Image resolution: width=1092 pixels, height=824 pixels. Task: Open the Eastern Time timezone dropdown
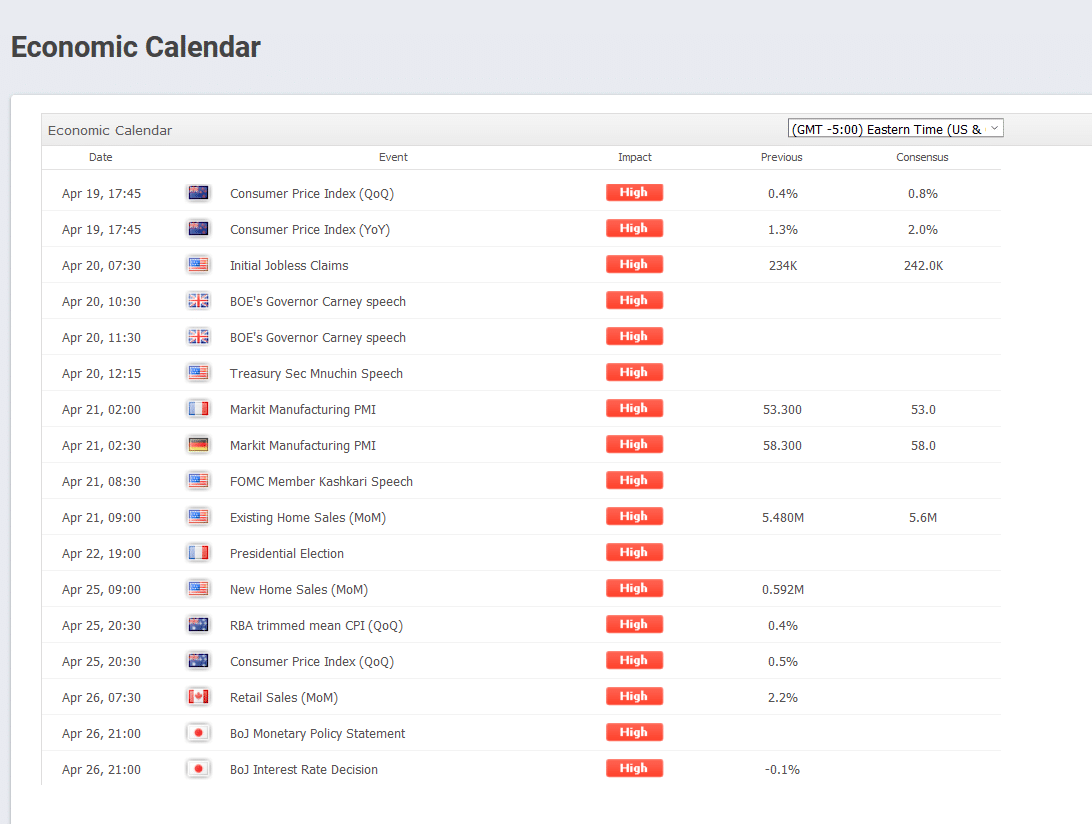[x=895, y=129]
